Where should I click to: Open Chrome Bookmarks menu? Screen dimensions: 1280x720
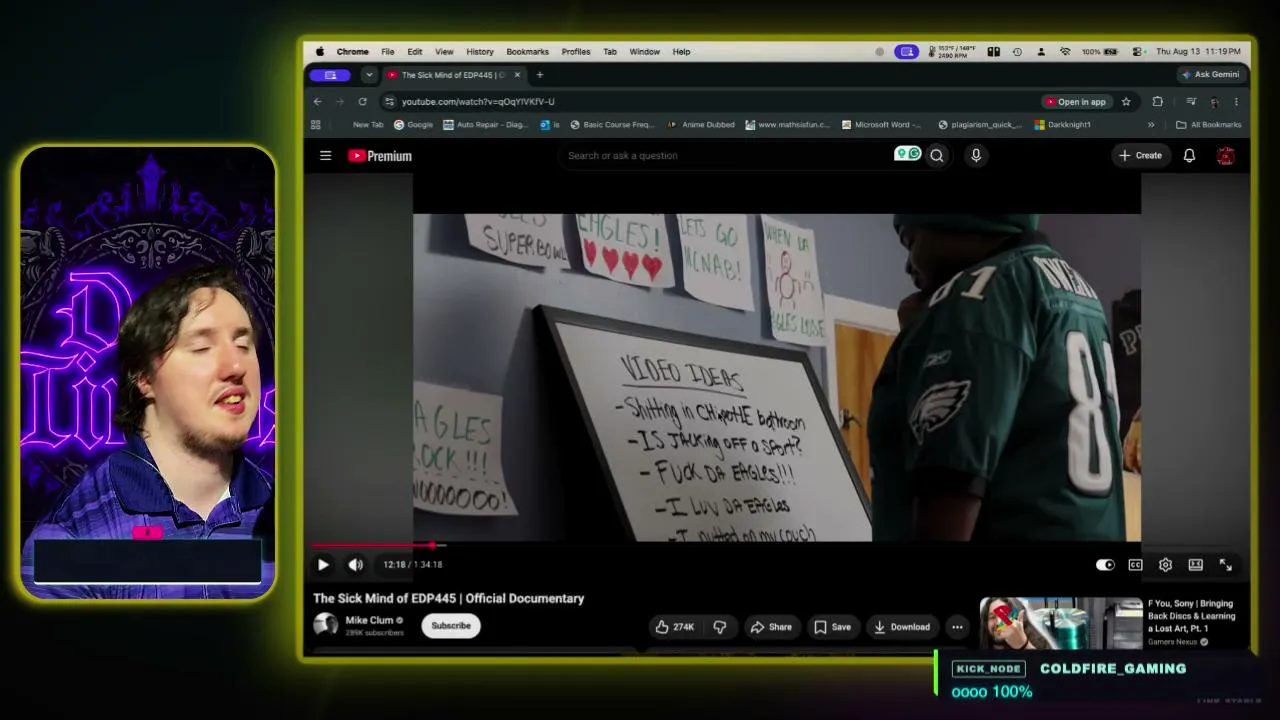point(527,52)
